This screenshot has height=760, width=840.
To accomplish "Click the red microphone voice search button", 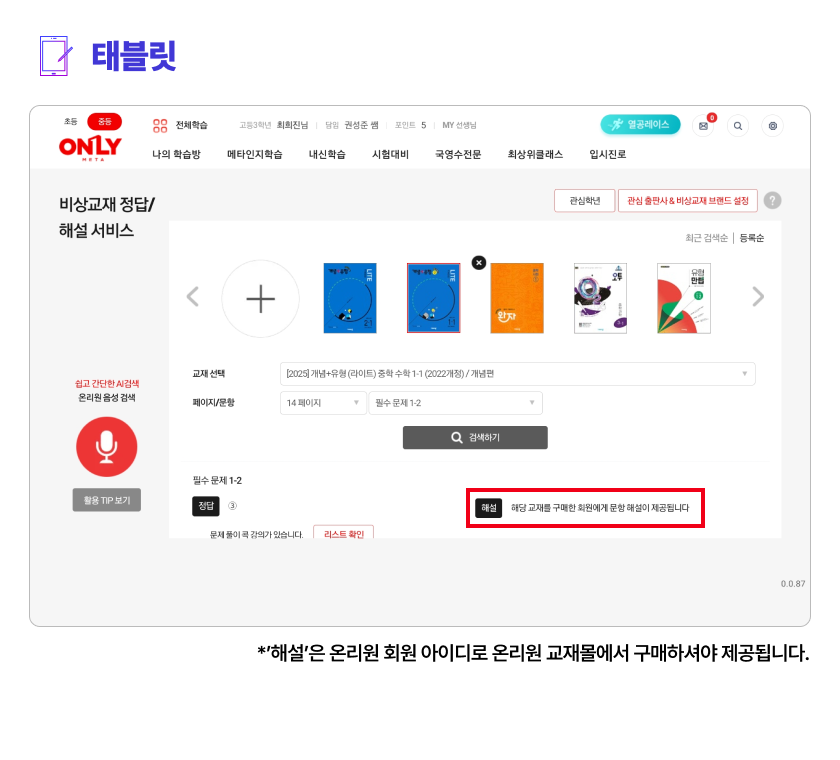I will pyautogui.click(x=107, y=447).
